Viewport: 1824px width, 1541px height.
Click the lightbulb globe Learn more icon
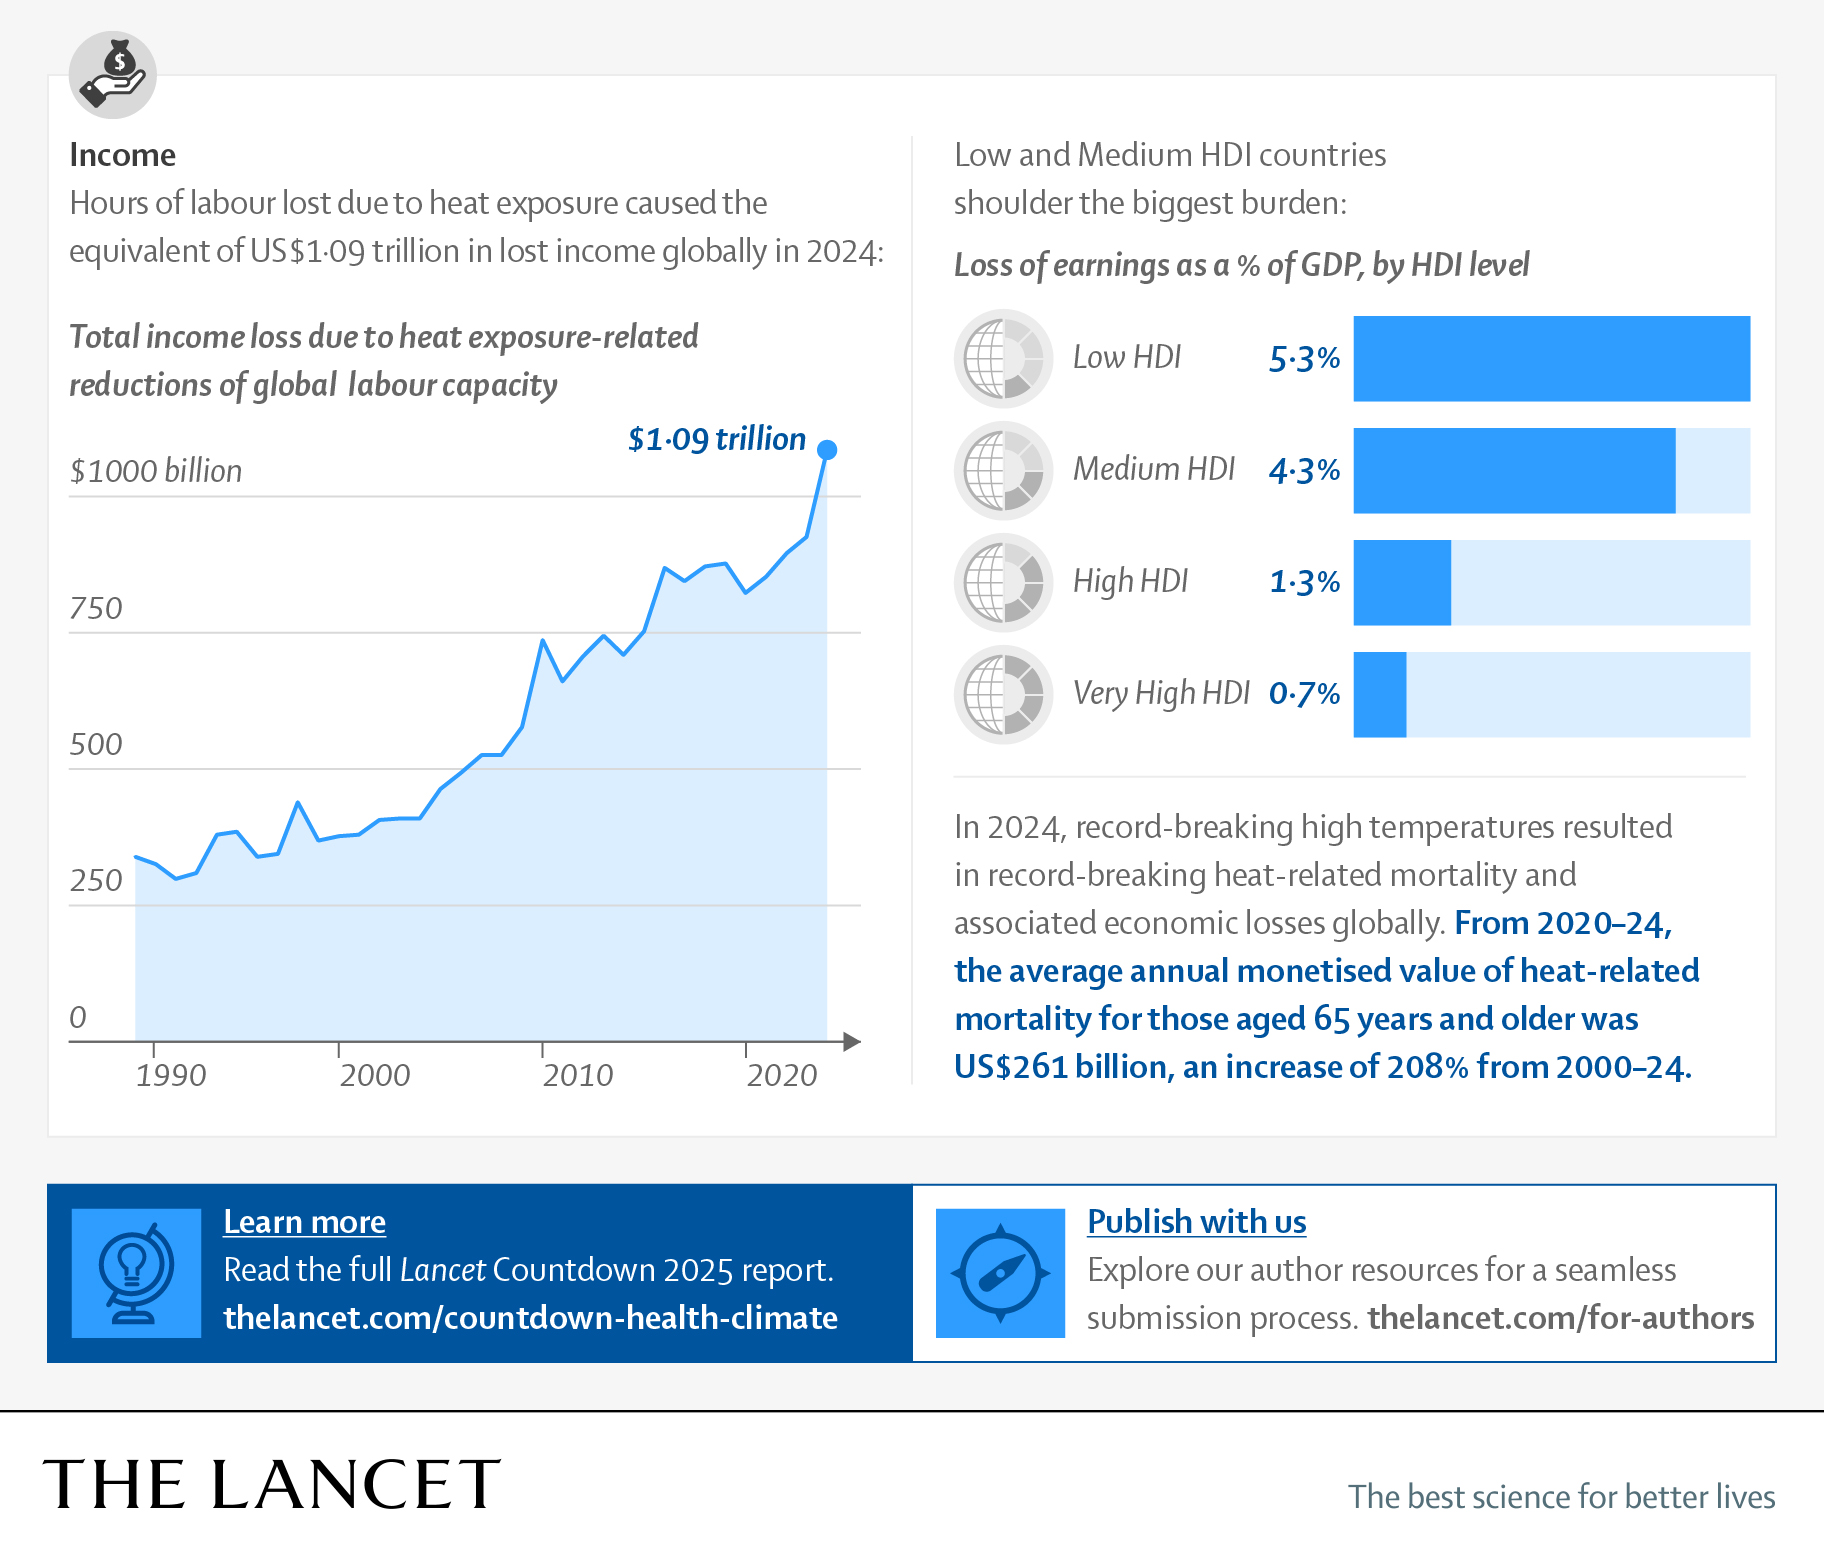point(136,1273)
